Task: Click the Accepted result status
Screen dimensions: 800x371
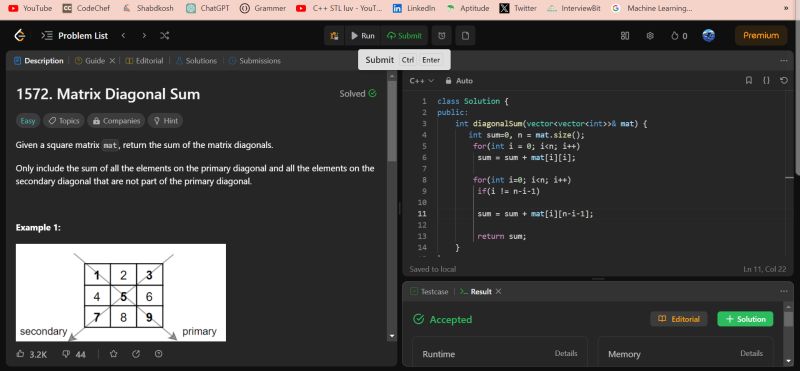Action: click(442, 319)
